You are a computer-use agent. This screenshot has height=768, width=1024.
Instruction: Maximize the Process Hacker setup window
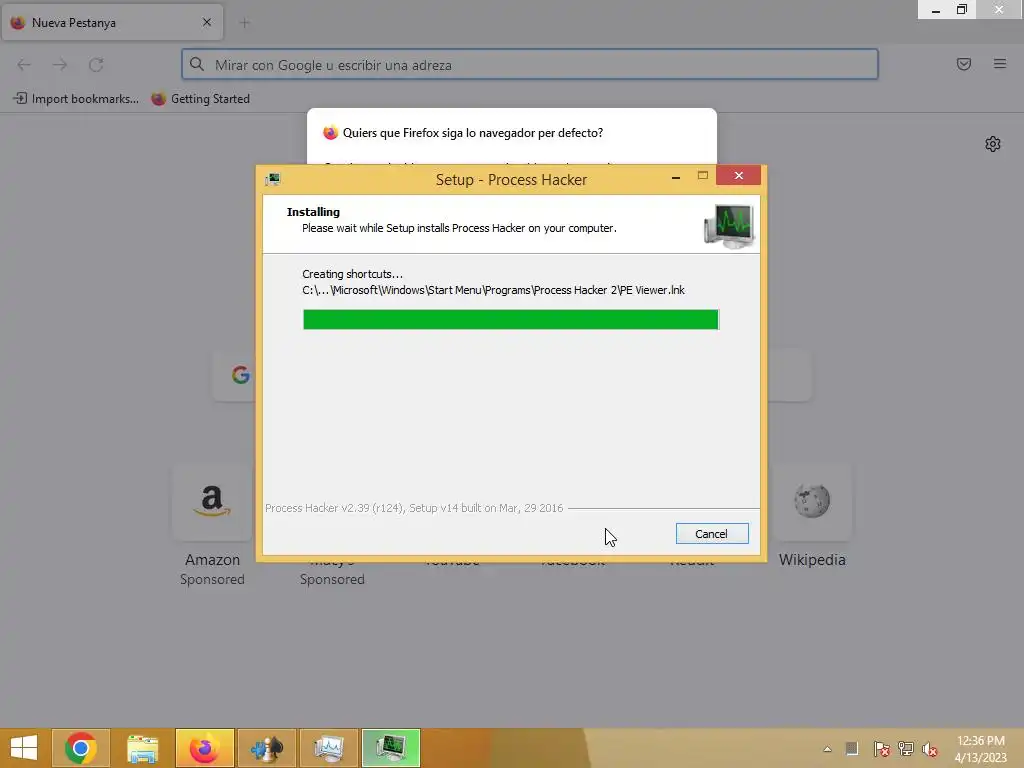click(703, 176)
